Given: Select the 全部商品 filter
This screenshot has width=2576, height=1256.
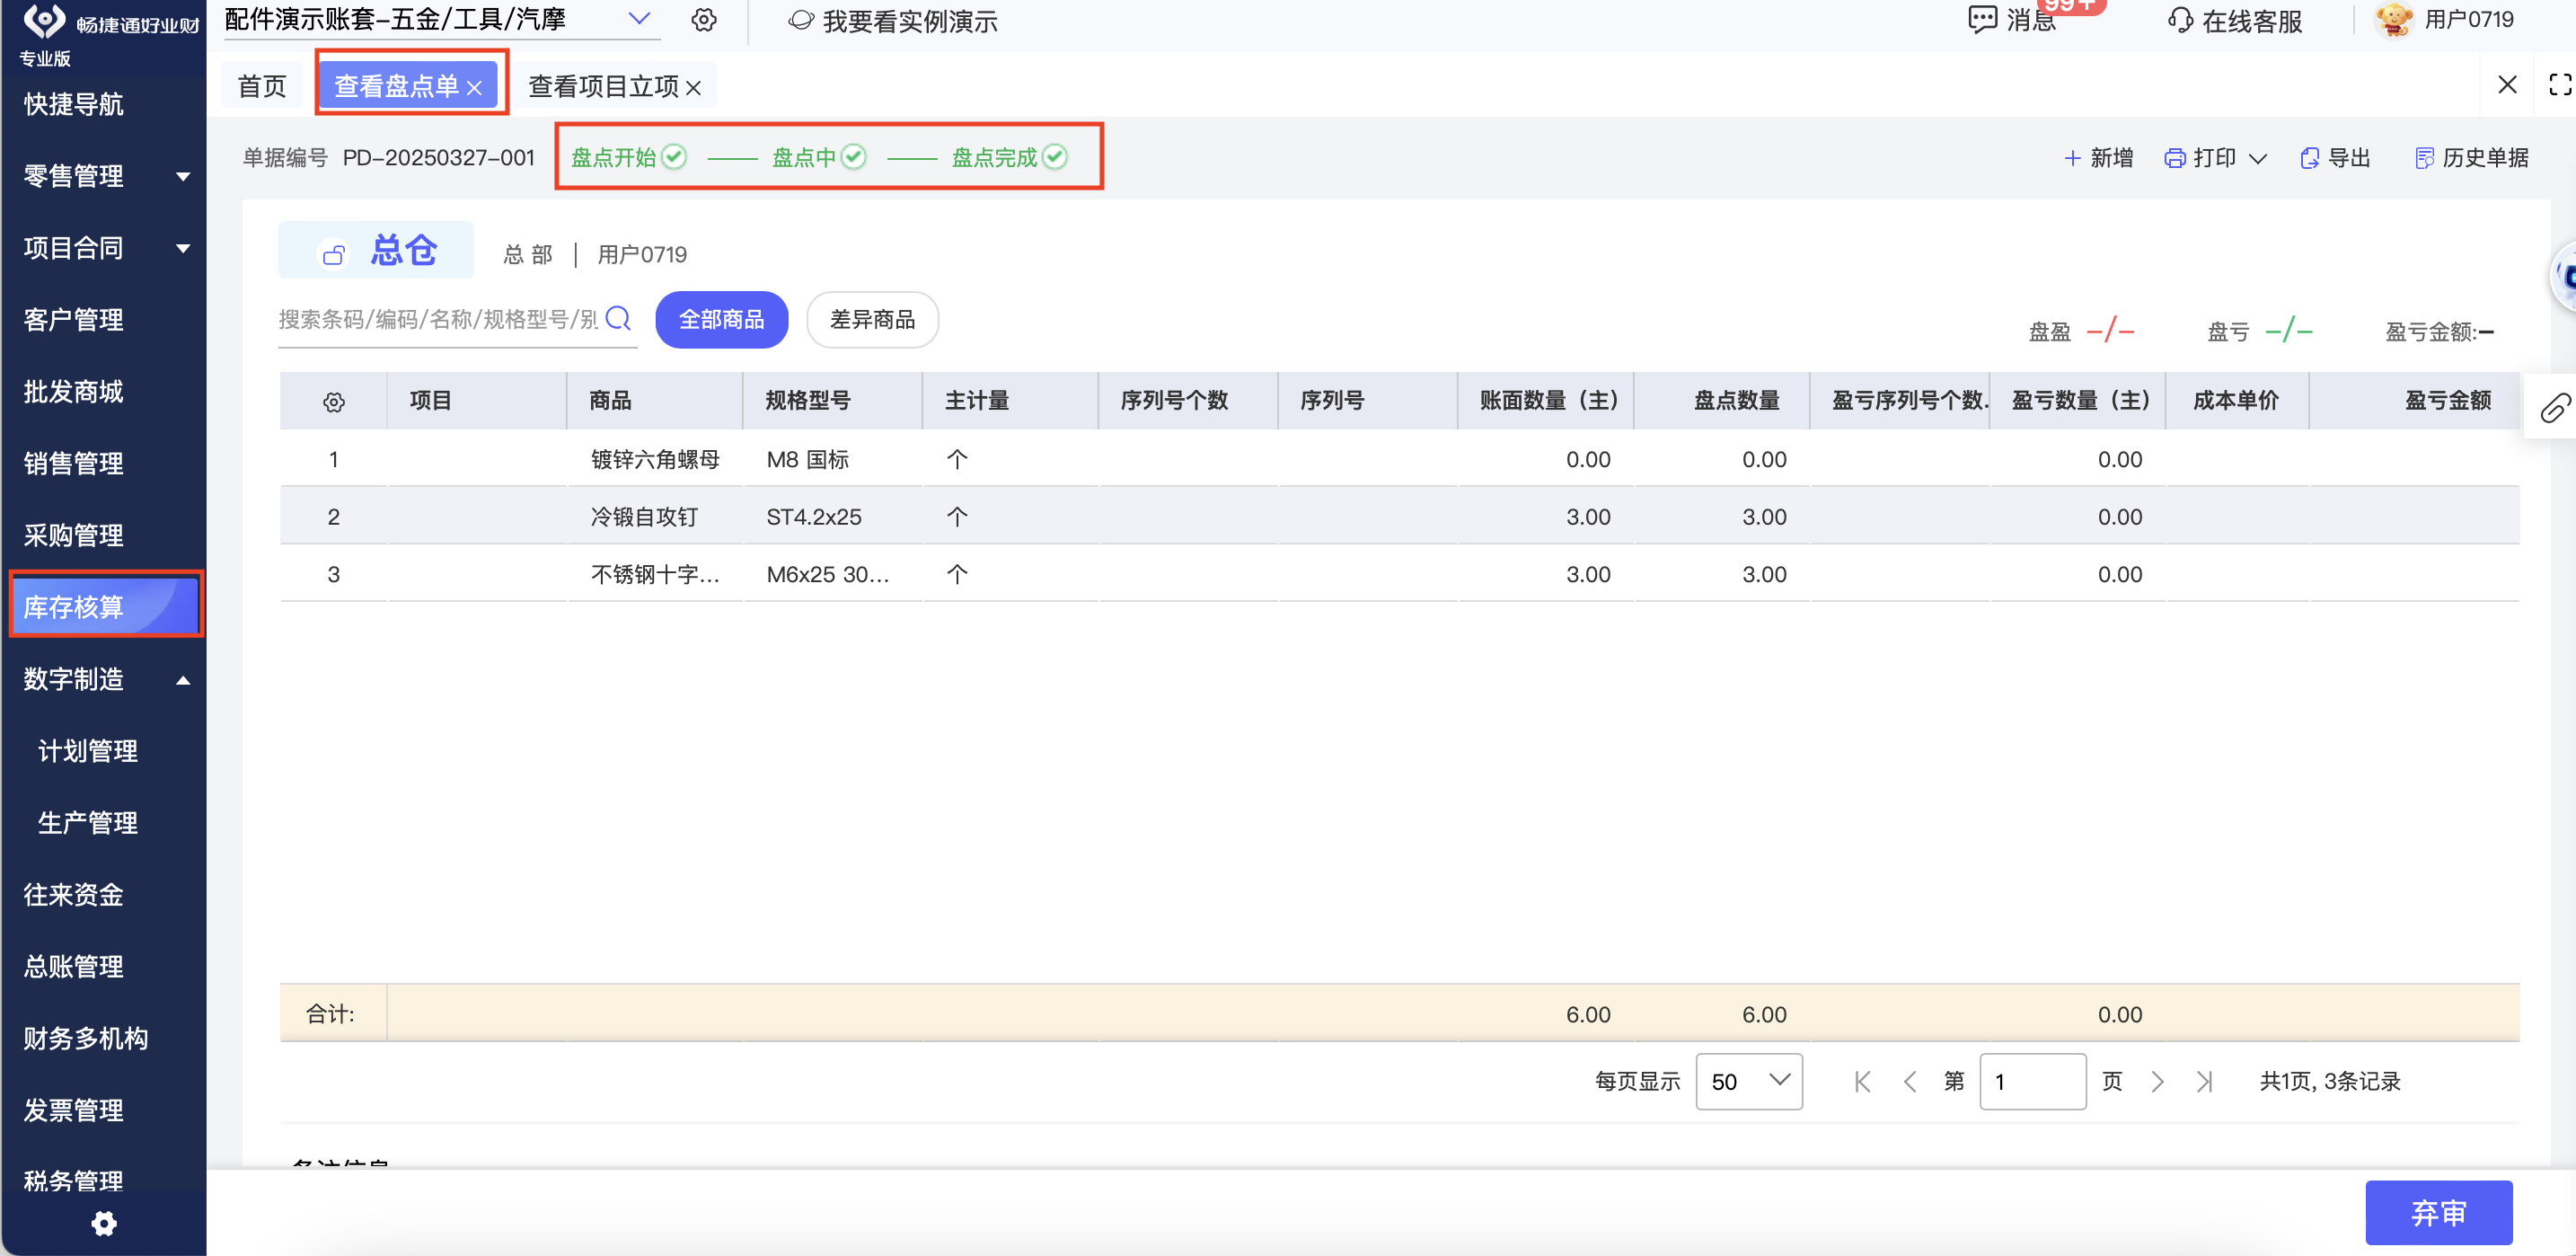Looking at the screenshot, I should click(x=722, y=320).
